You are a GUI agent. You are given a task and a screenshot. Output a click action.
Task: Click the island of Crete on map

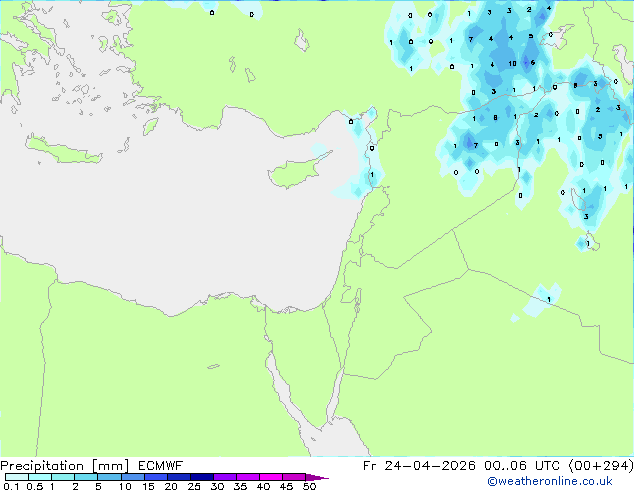tap(63, 150)
